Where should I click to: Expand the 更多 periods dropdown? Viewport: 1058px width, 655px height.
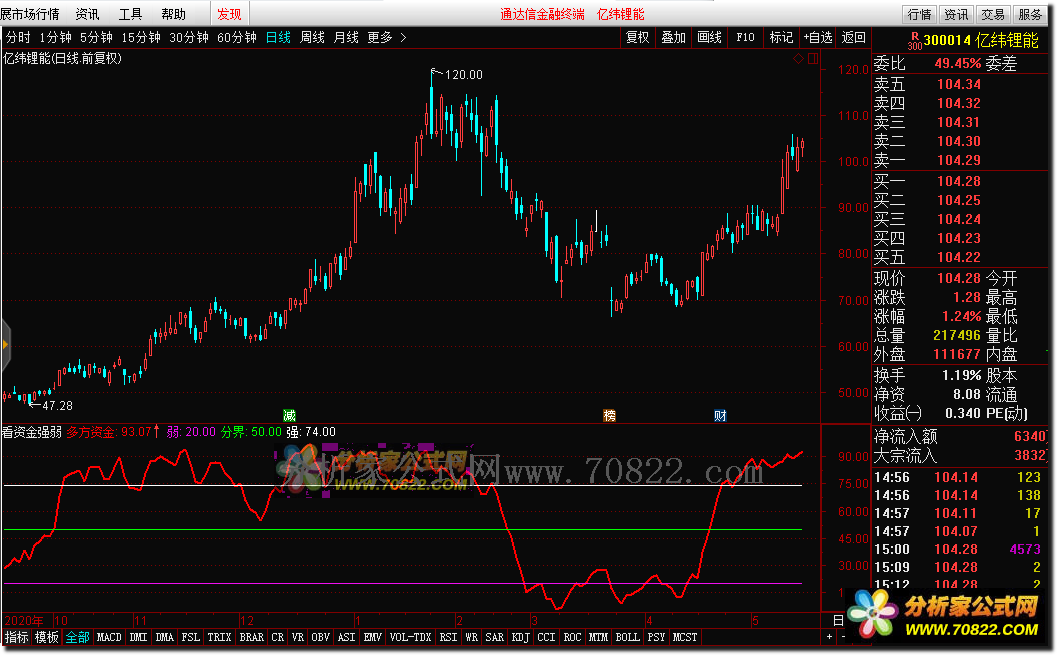click(387, 37)
